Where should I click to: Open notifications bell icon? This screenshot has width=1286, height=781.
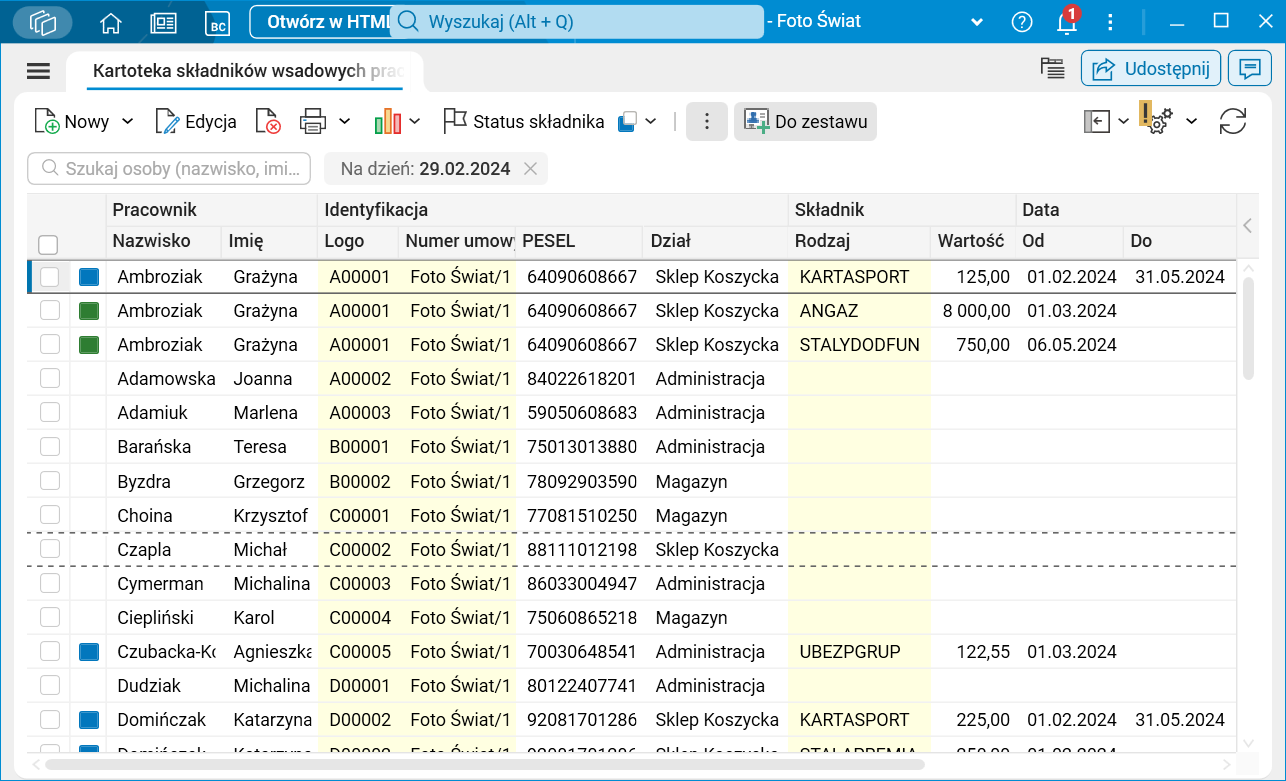(1067, 22)
